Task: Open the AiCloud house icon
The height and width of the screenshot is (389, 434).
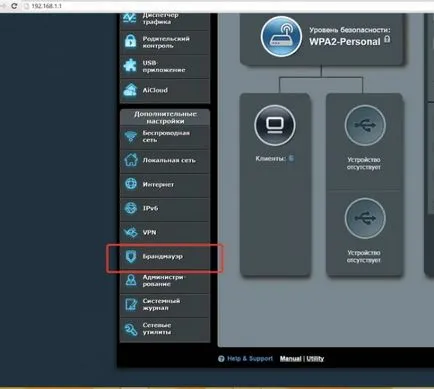Action: tap(130, 90)
